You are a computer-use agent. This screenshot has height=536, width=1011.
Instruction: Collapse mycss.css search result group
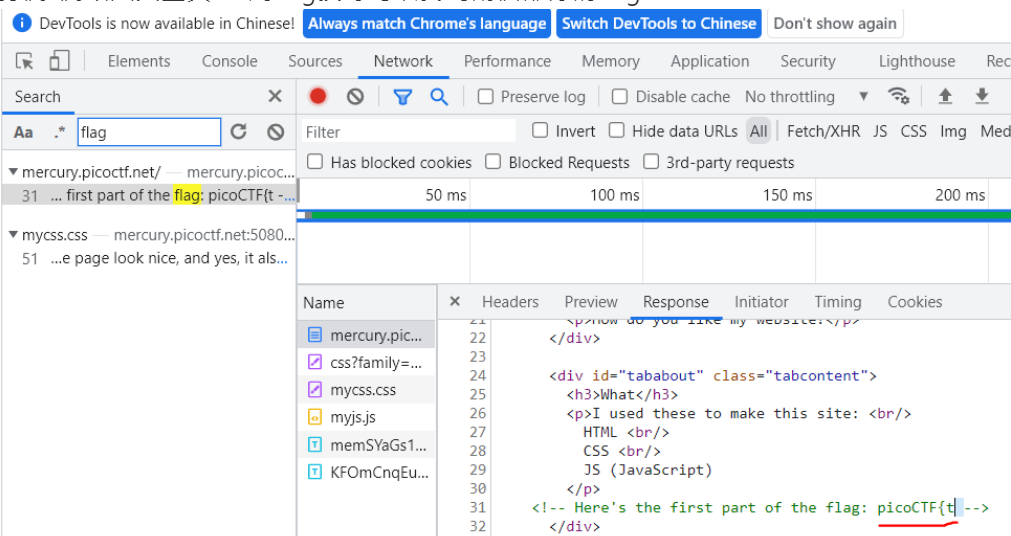(13, 235)
